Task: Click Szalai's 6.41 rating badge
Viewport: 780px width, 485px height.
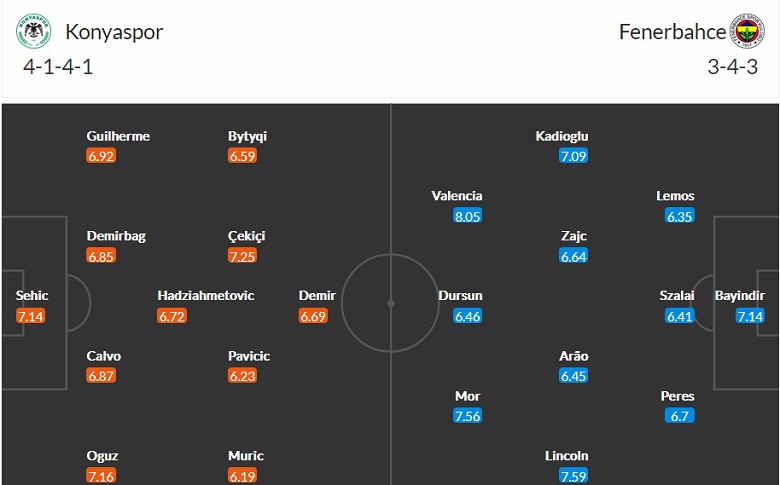Action: click(679, 316)
